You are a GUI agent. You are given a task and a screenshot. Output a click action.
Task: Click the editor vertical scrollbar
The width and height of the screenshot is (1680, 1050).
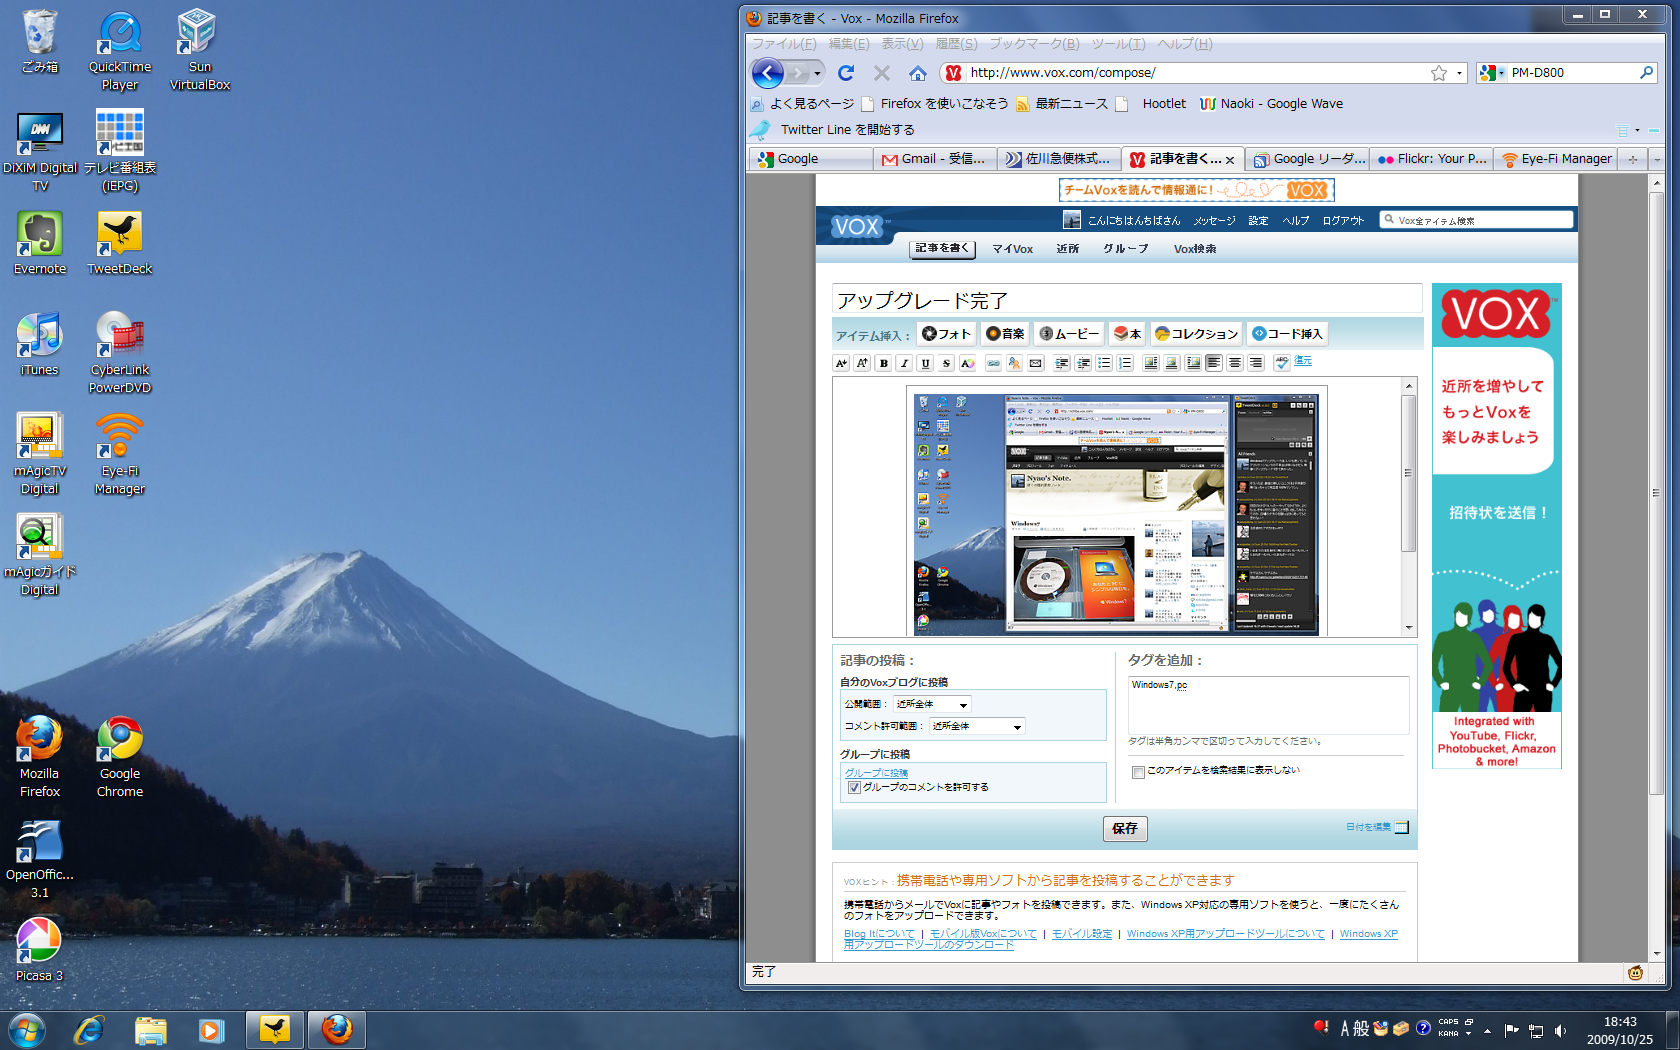pyautogui.click(x=1408, y=506)
